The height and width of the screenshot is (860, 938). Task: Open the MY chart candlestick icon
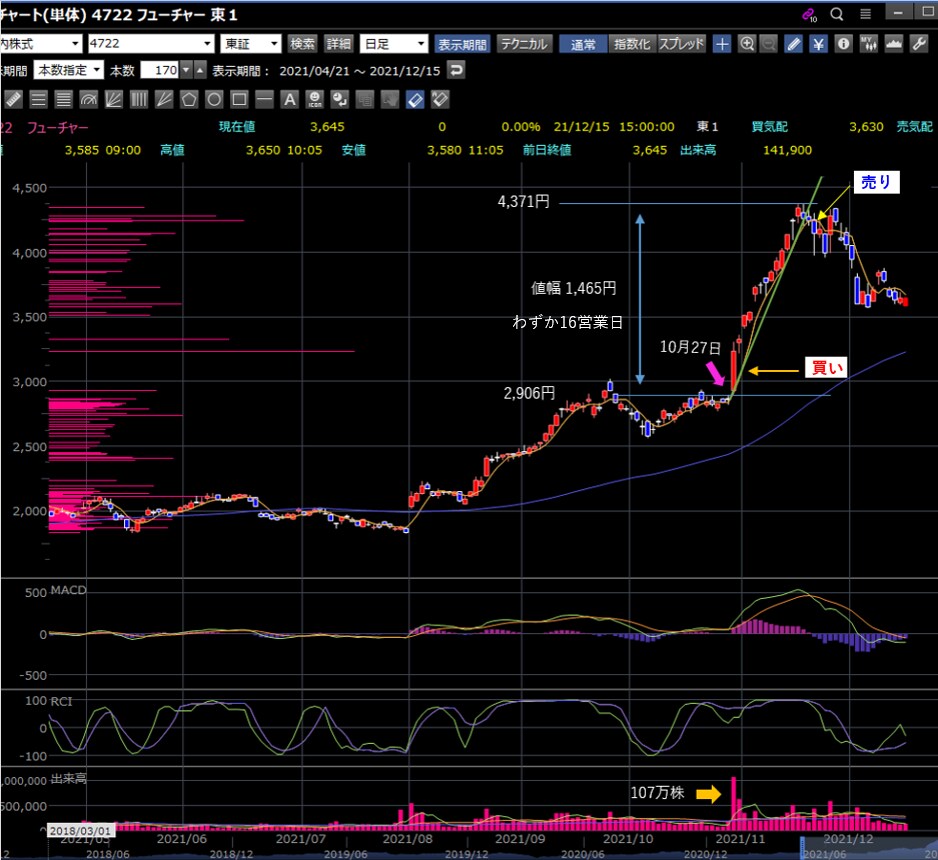pos(869,44)
